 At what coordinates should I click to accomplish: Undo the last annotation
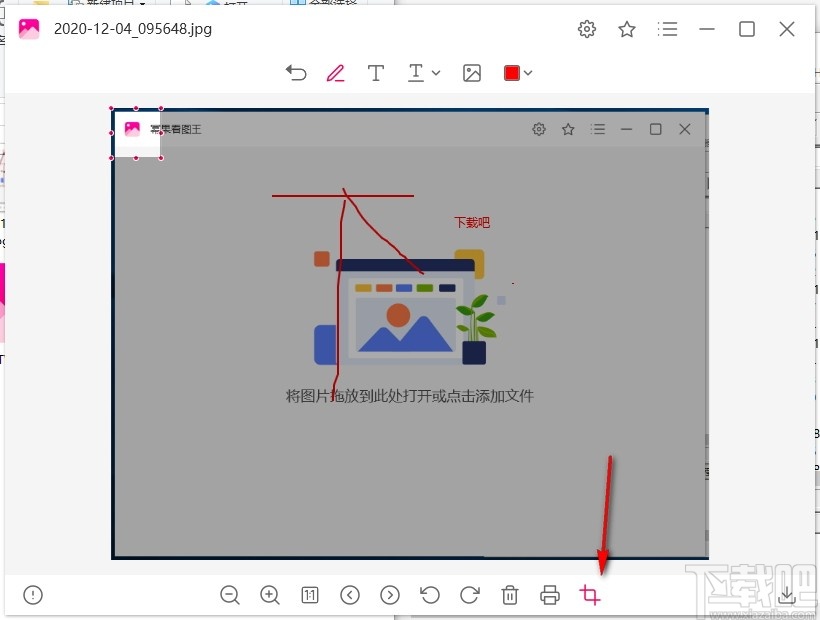pyautogui.click(x=296, y=72)
